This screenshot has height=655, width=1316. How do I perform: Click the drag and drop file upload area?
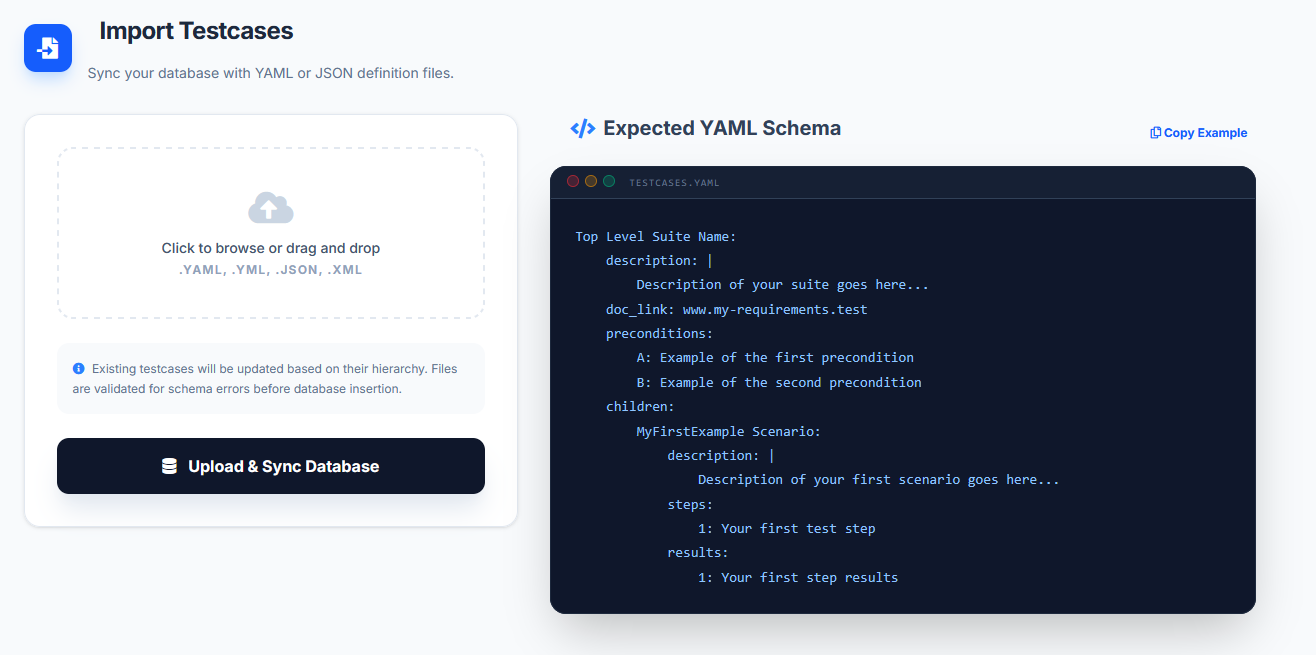coord(270,233)
